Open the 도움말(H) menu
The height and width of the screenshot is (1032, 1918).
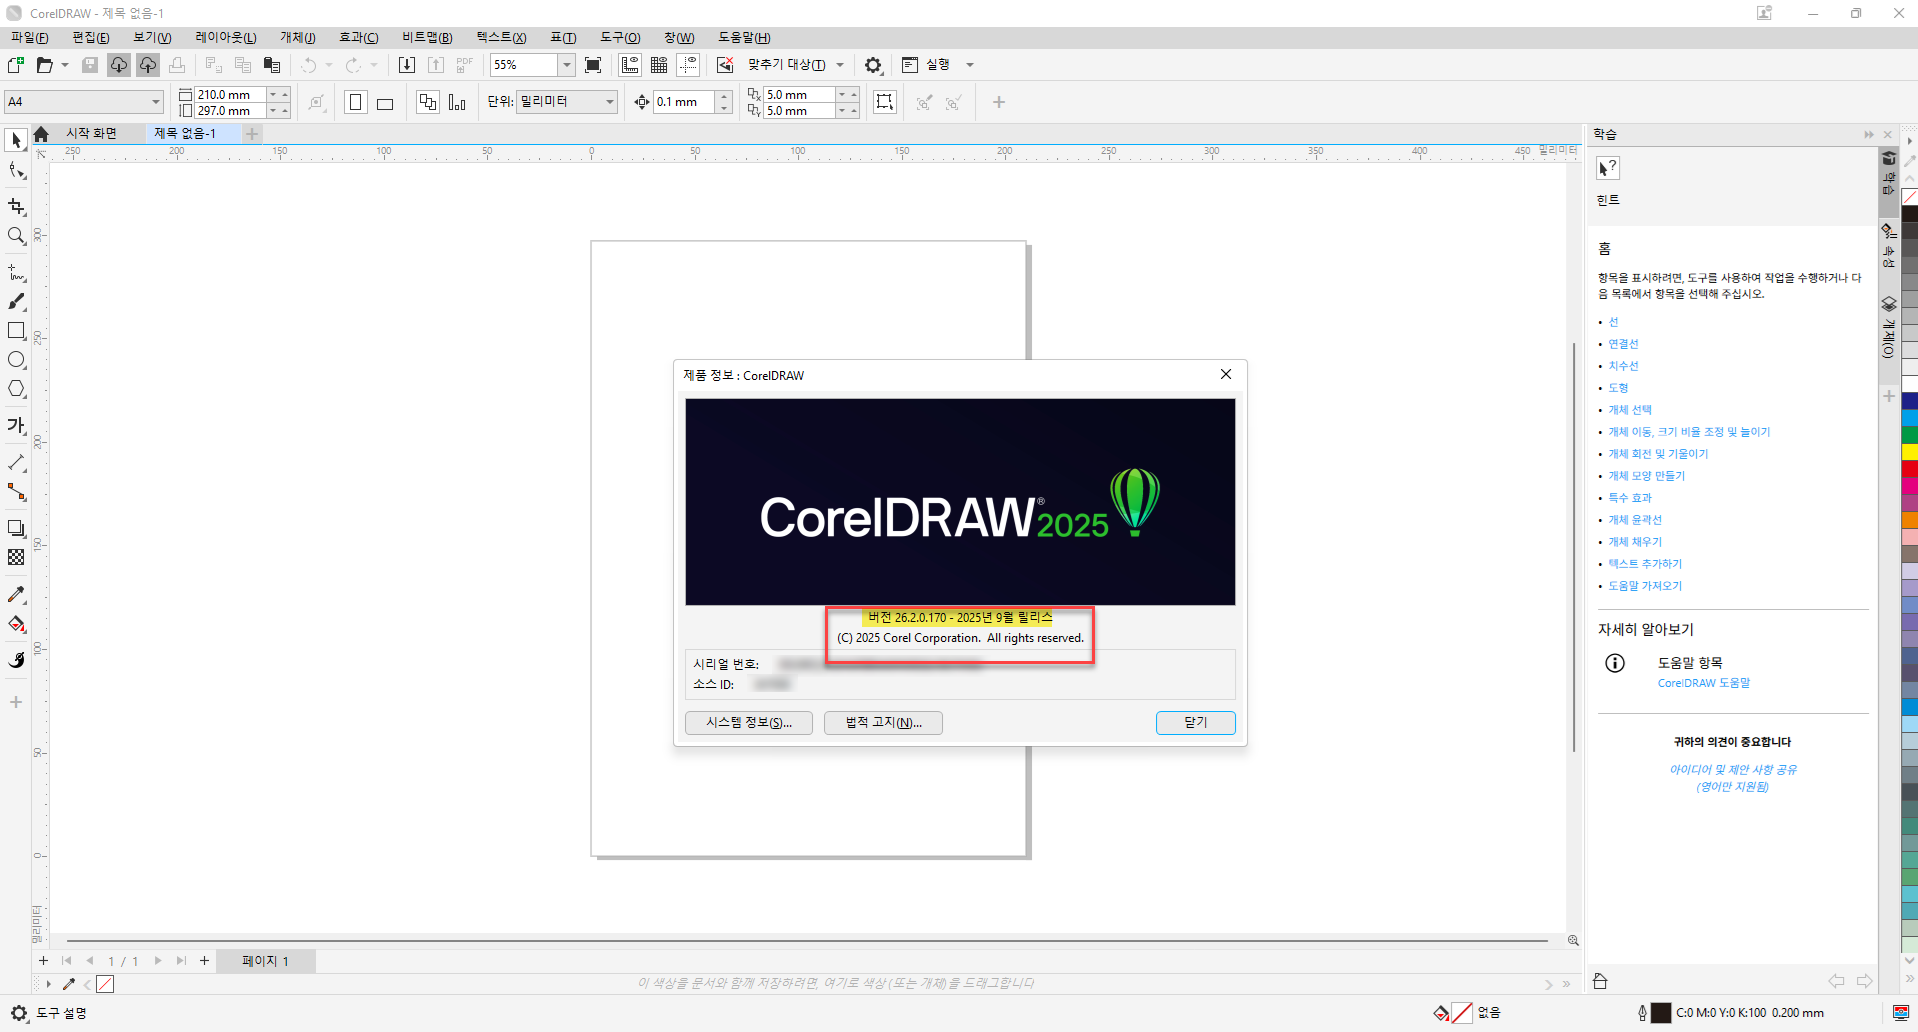[x=744, y=38]
